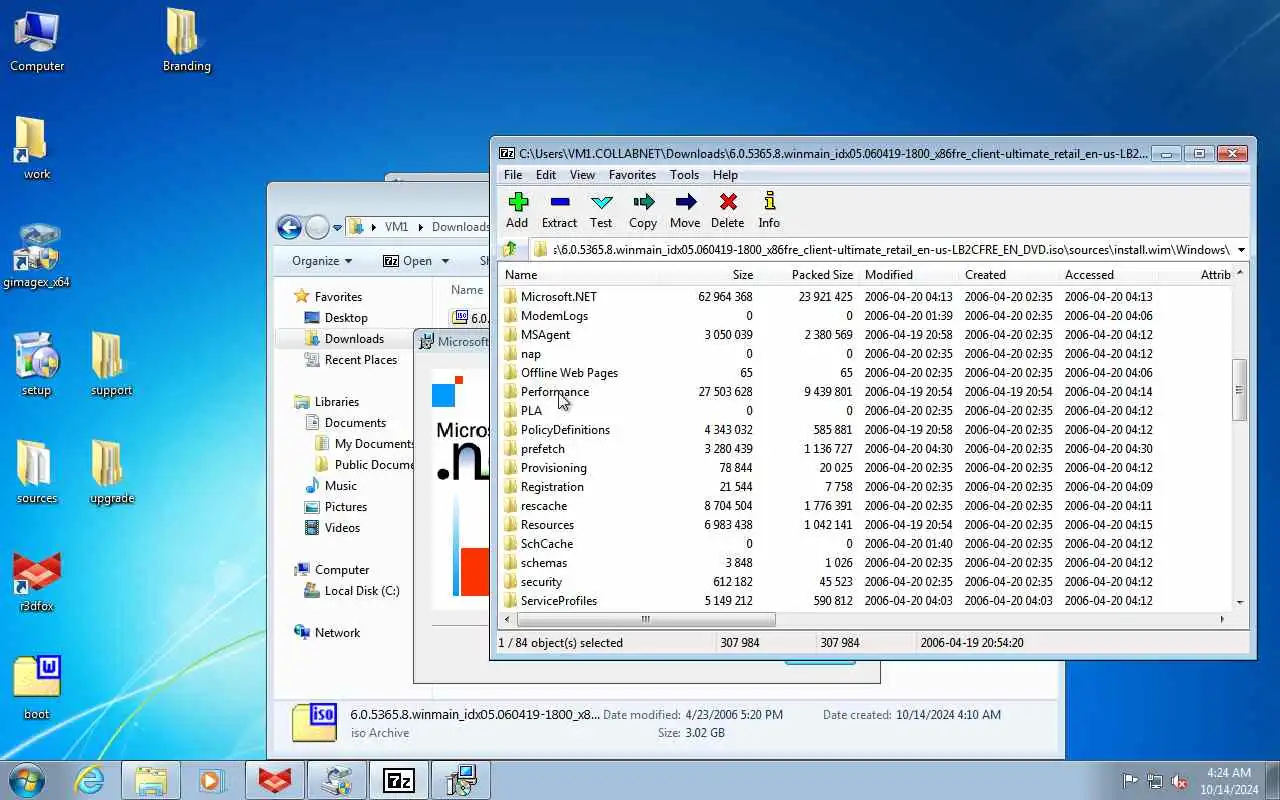Open the Info toolbar icon
This screenshot has width=1280, height=800.
click(769, 210)
